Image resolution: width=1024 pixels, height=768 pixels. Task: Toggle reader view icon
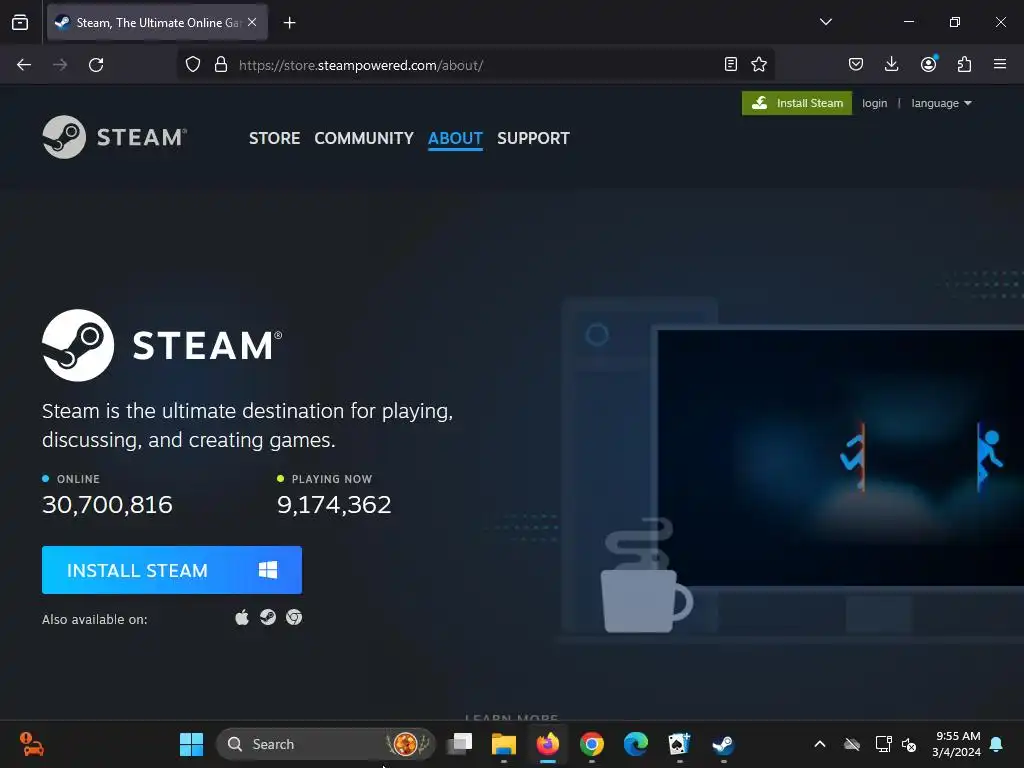(x=731, y=64)
